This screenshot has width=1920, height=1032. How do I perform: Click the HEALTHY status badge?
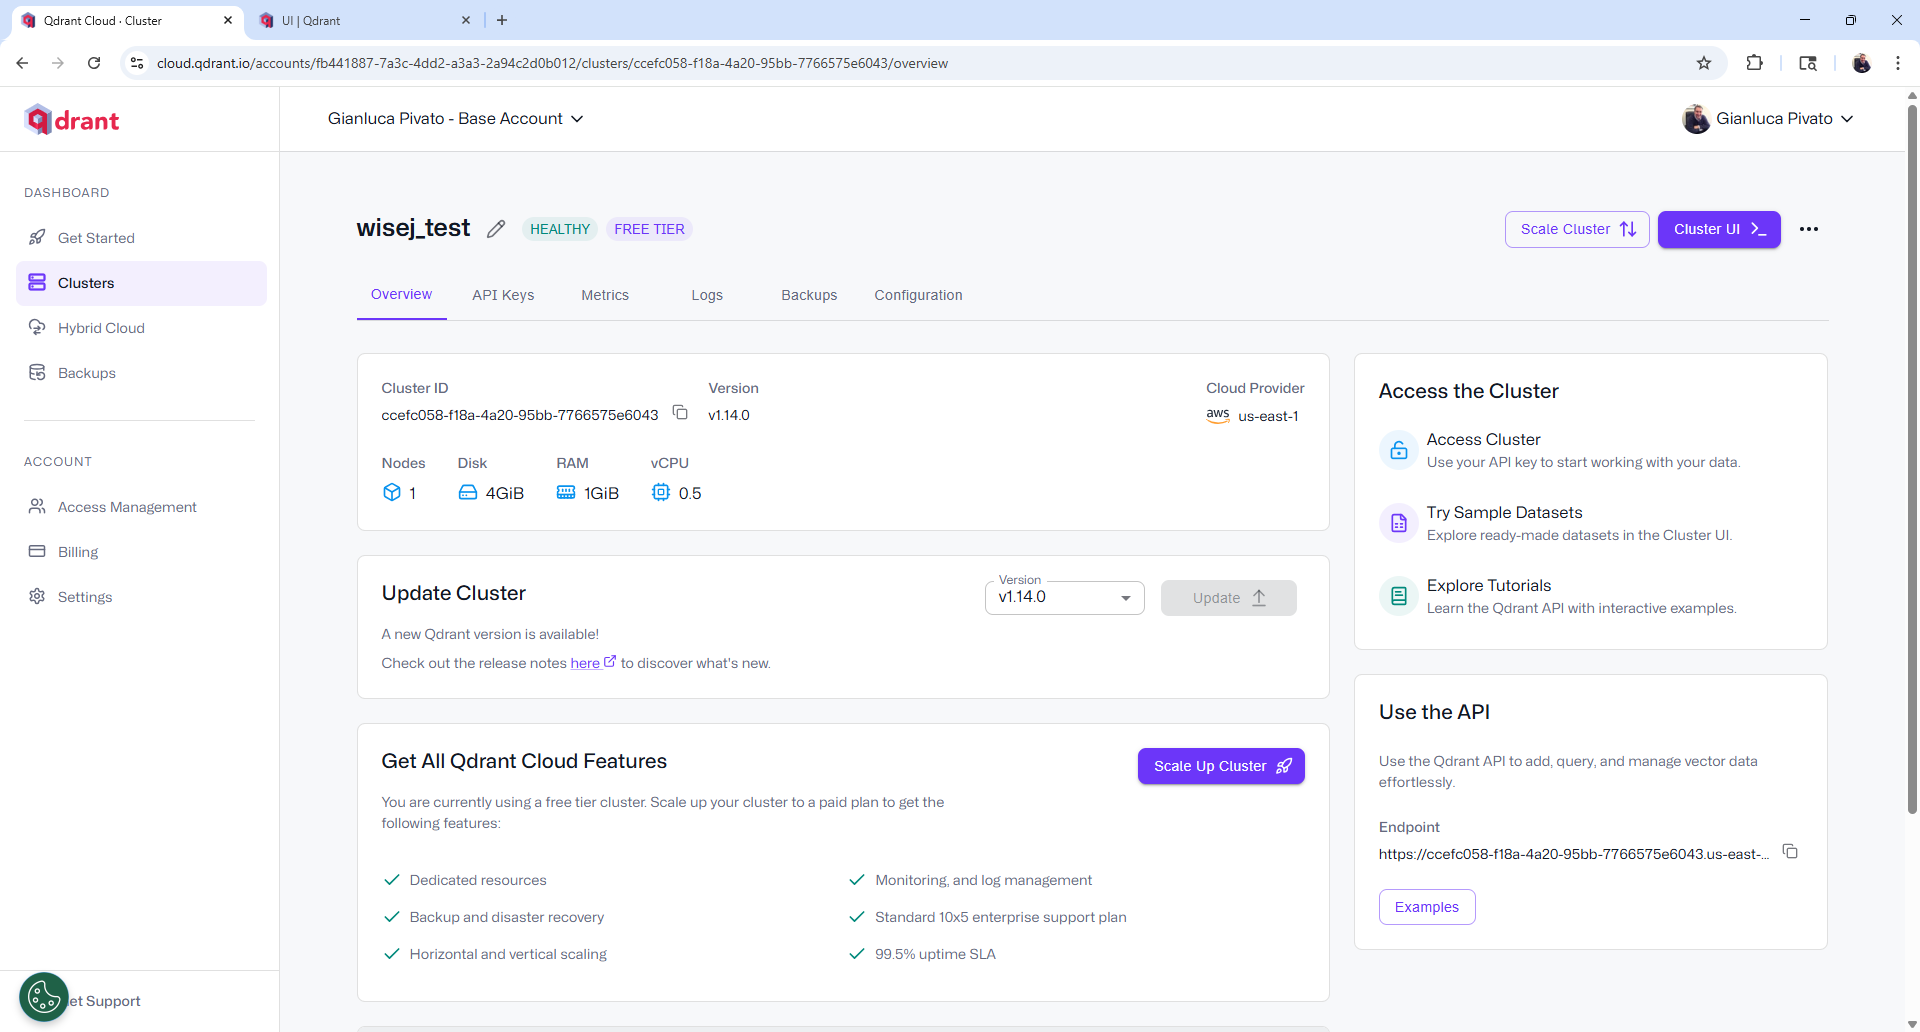click(x=560, y=229)
